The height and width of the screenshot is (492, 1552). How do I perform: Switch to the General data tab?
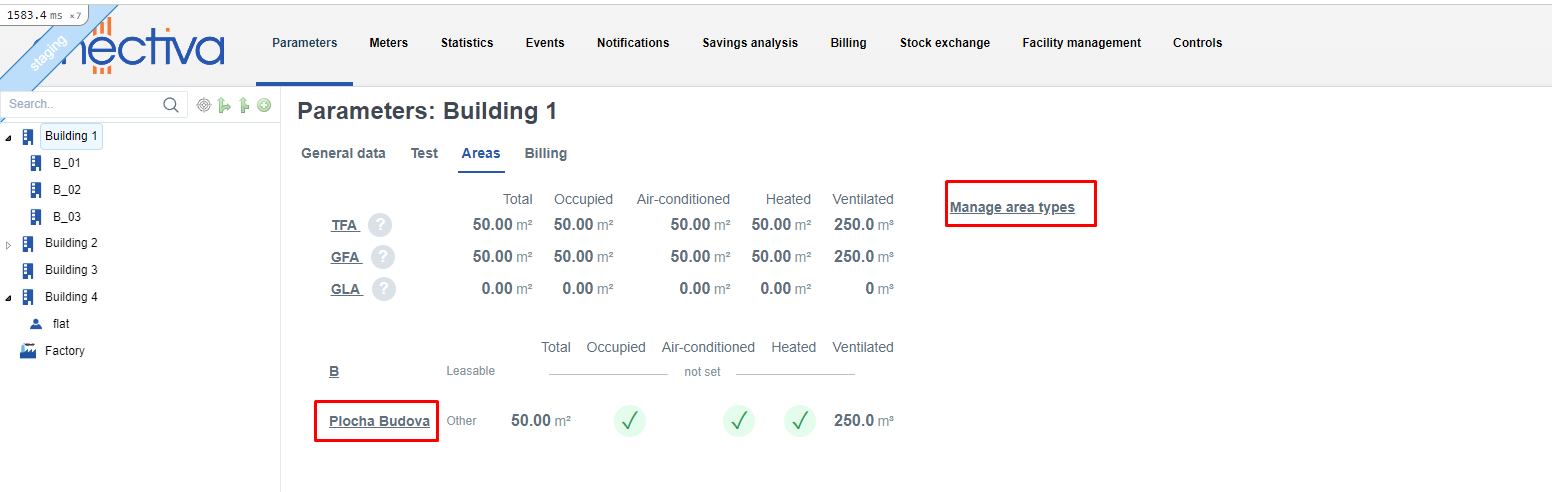[x=343, y=153]
